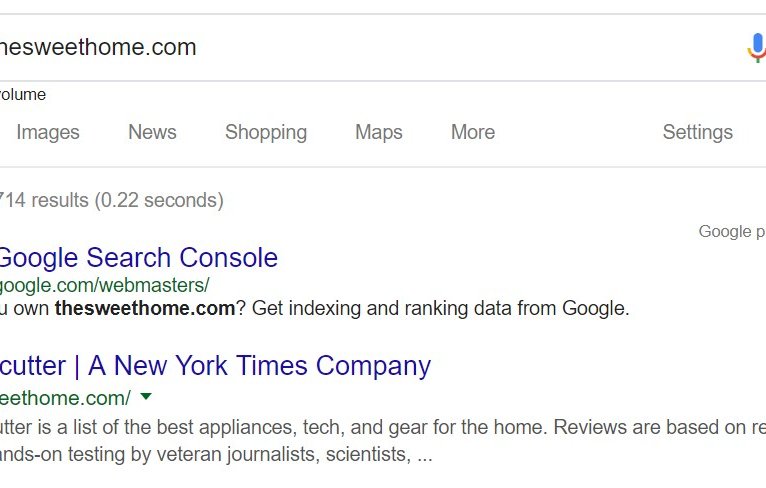
Task: Open the News results tab
Action: tap(152, 132)
